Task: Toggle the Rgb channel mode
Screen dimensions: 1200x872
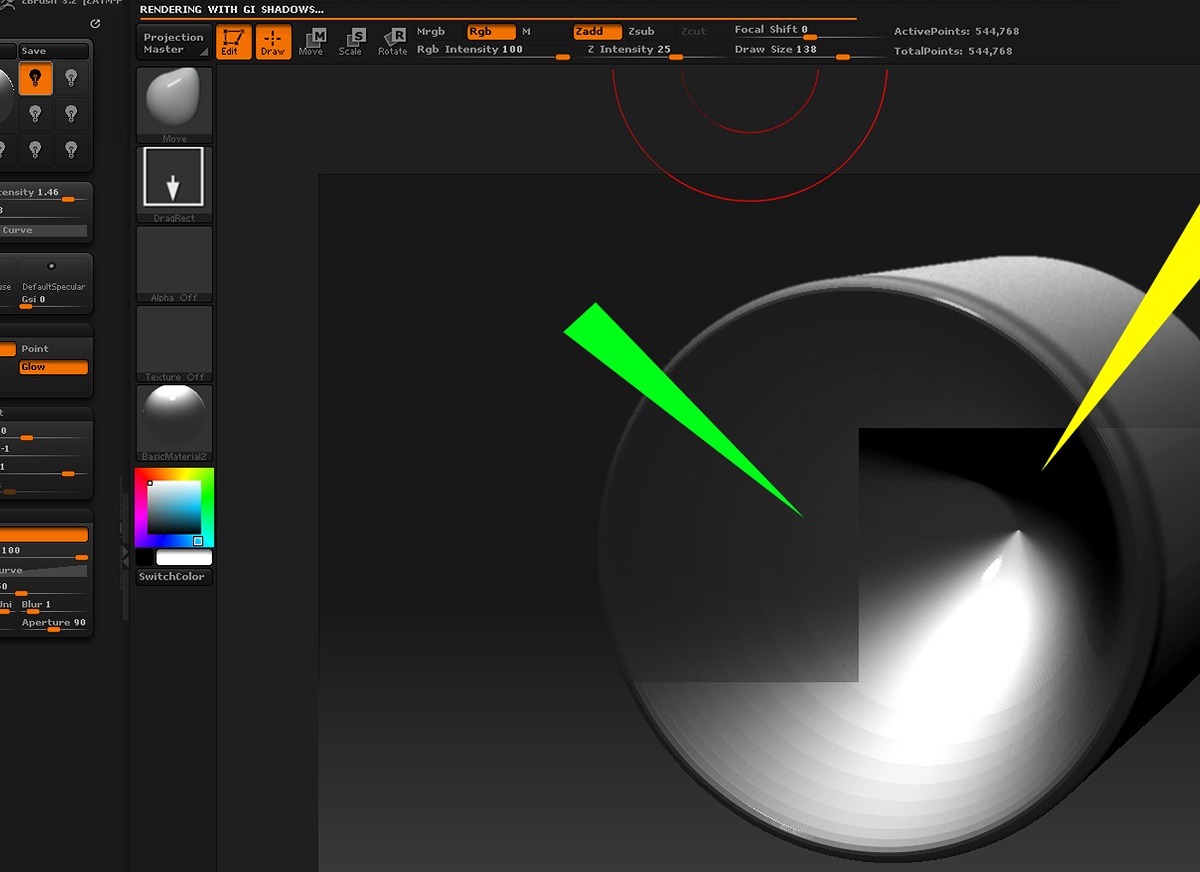Action: (491, 32)
